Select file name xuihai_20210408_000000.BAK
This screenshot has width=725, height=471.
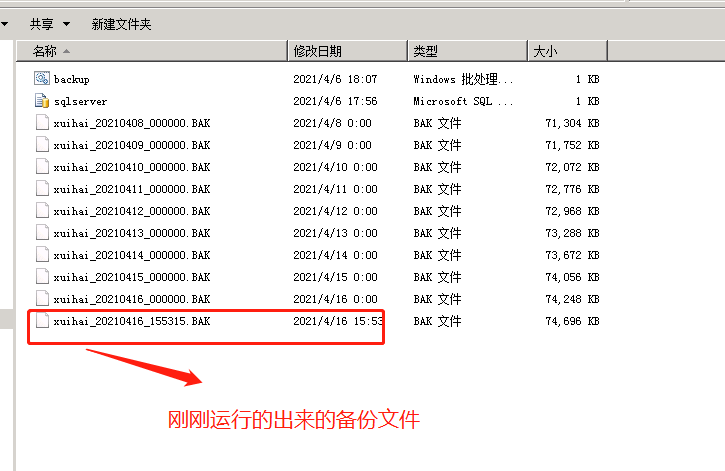coord(132,123)
